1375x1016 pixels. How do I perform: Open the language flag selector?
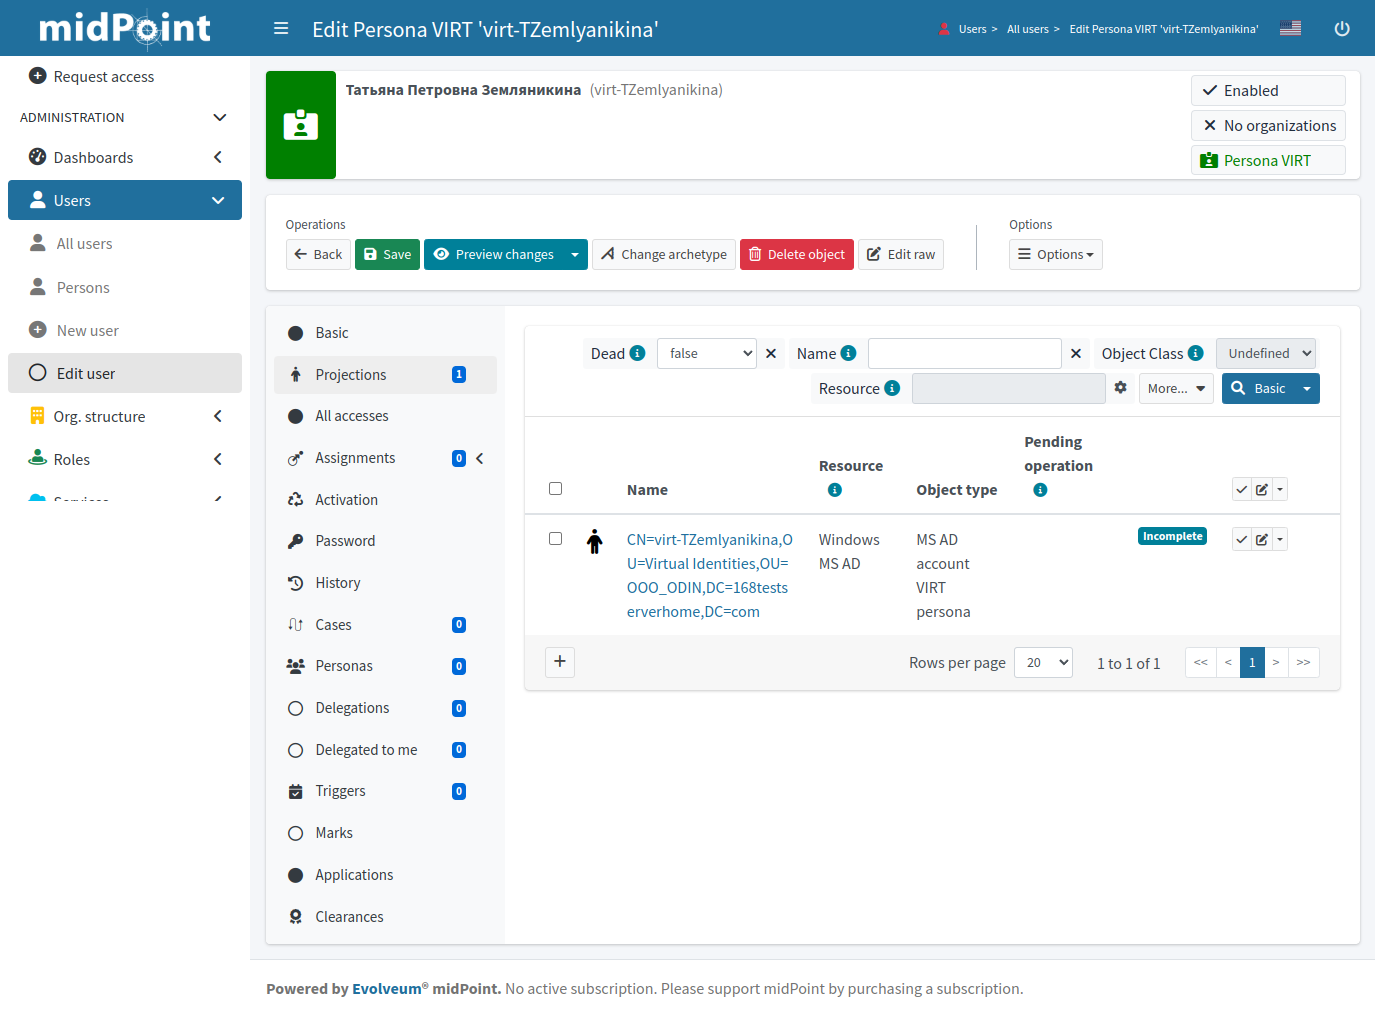pos(1291,28)
